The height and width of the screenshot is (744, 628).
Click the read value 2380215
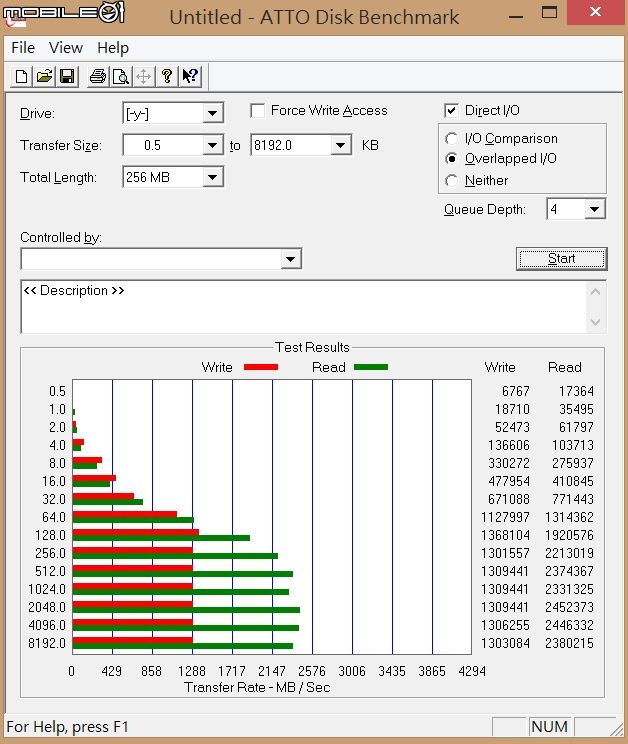(569, 643)
